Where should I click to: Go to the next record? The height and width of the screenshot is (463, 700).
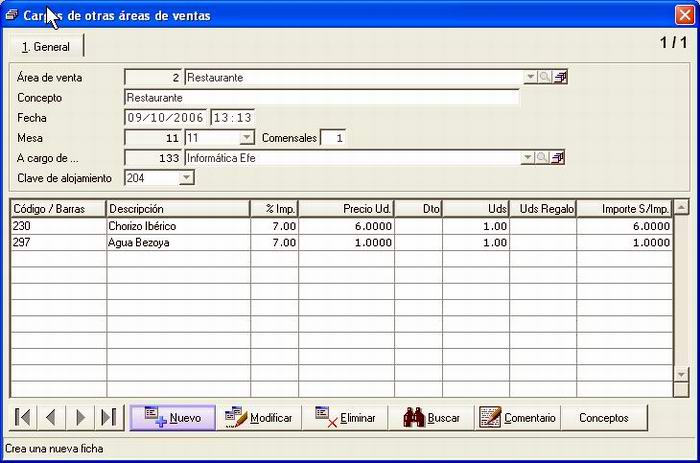(x=80, y=417)
